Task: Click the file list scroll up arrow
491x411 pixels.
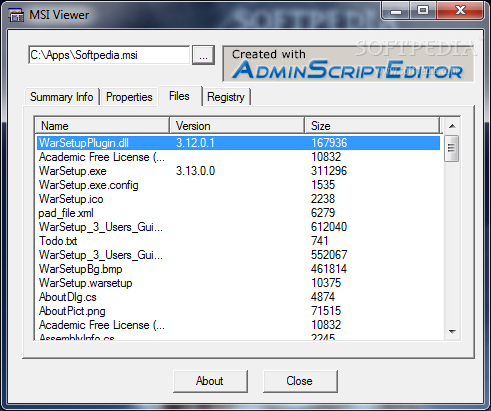Action: coord(452,126)
